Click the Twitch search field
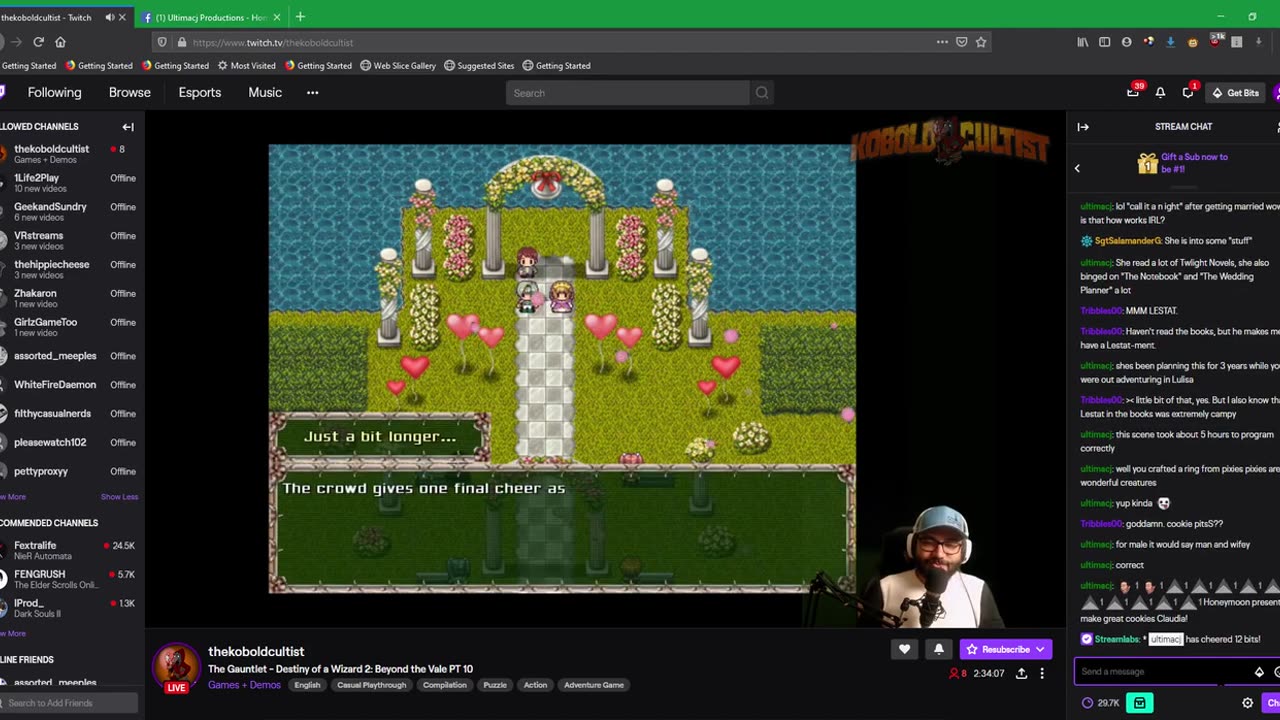Viewport: 1280px width, 720px height. point(627,93)
